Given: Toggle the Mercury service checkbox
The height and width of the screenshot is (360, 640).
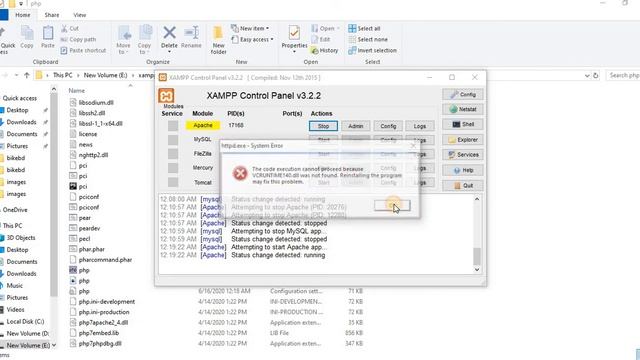Looking at the screenshot, I should pyautogui.click(x=173, y=168).
